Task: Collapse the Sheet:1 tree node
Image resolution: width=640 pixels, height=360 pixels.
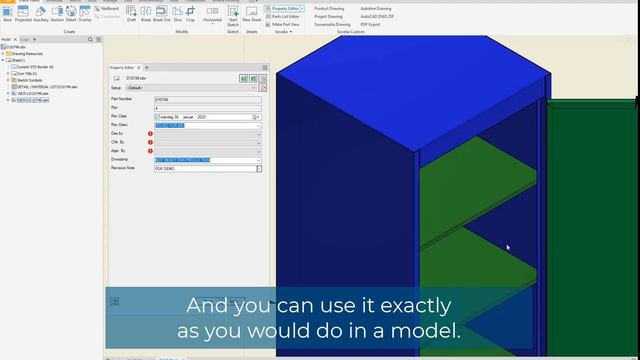Action: point(3,60)
